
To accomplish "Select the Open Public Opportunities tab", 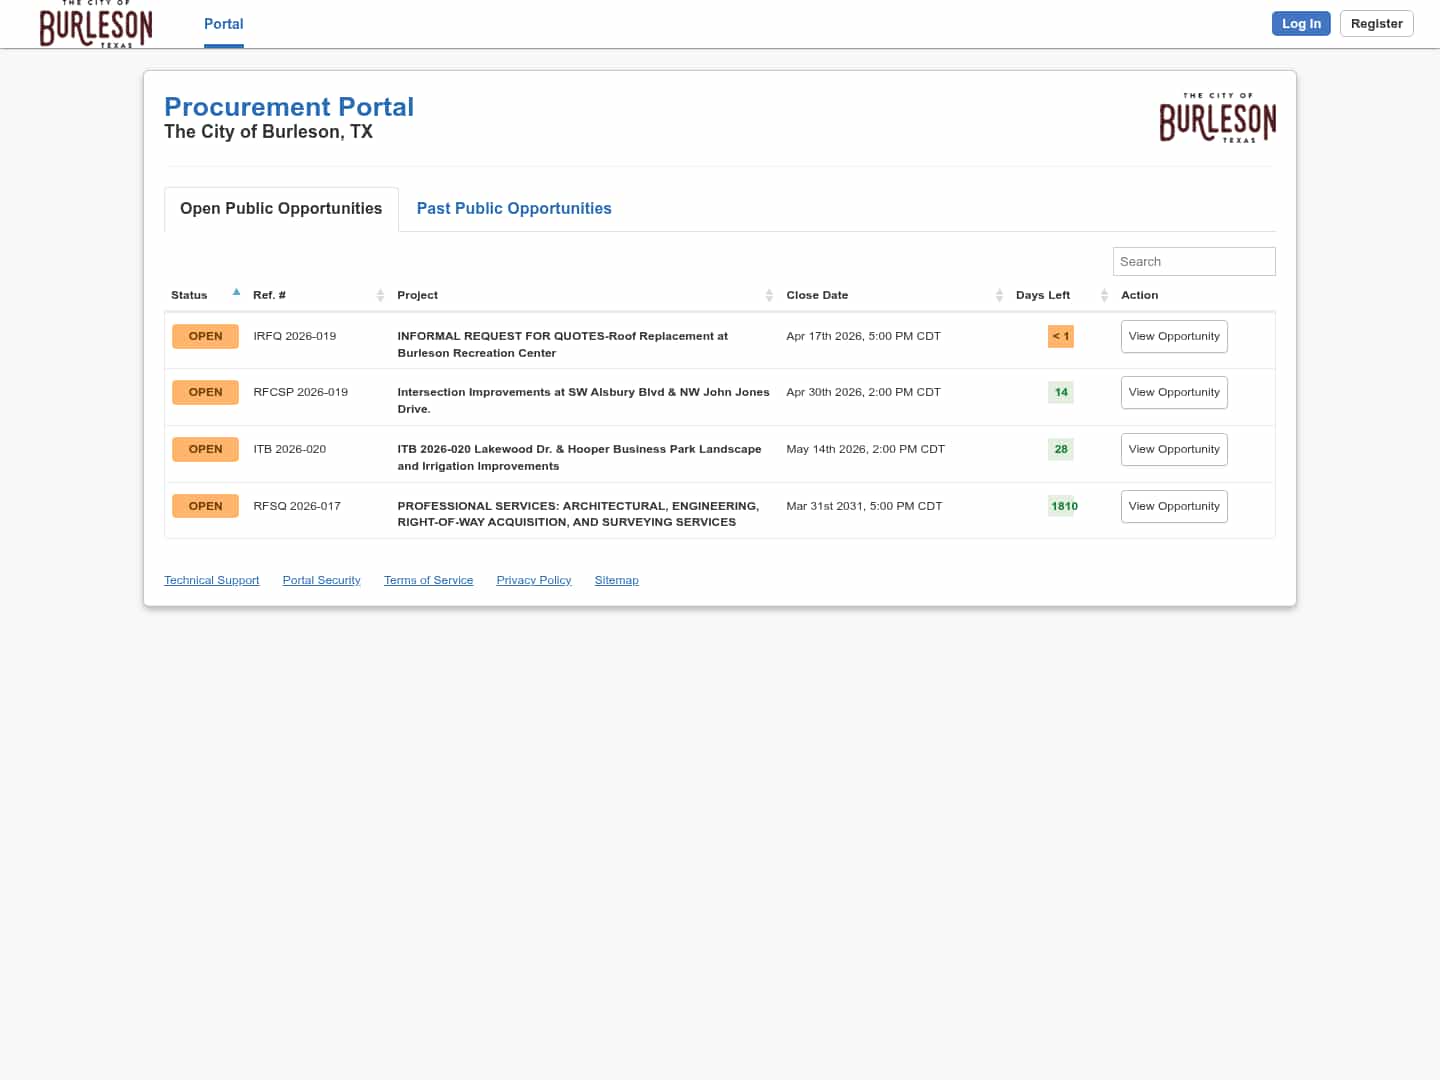I will pyautogui.click(x=281, y=209).
